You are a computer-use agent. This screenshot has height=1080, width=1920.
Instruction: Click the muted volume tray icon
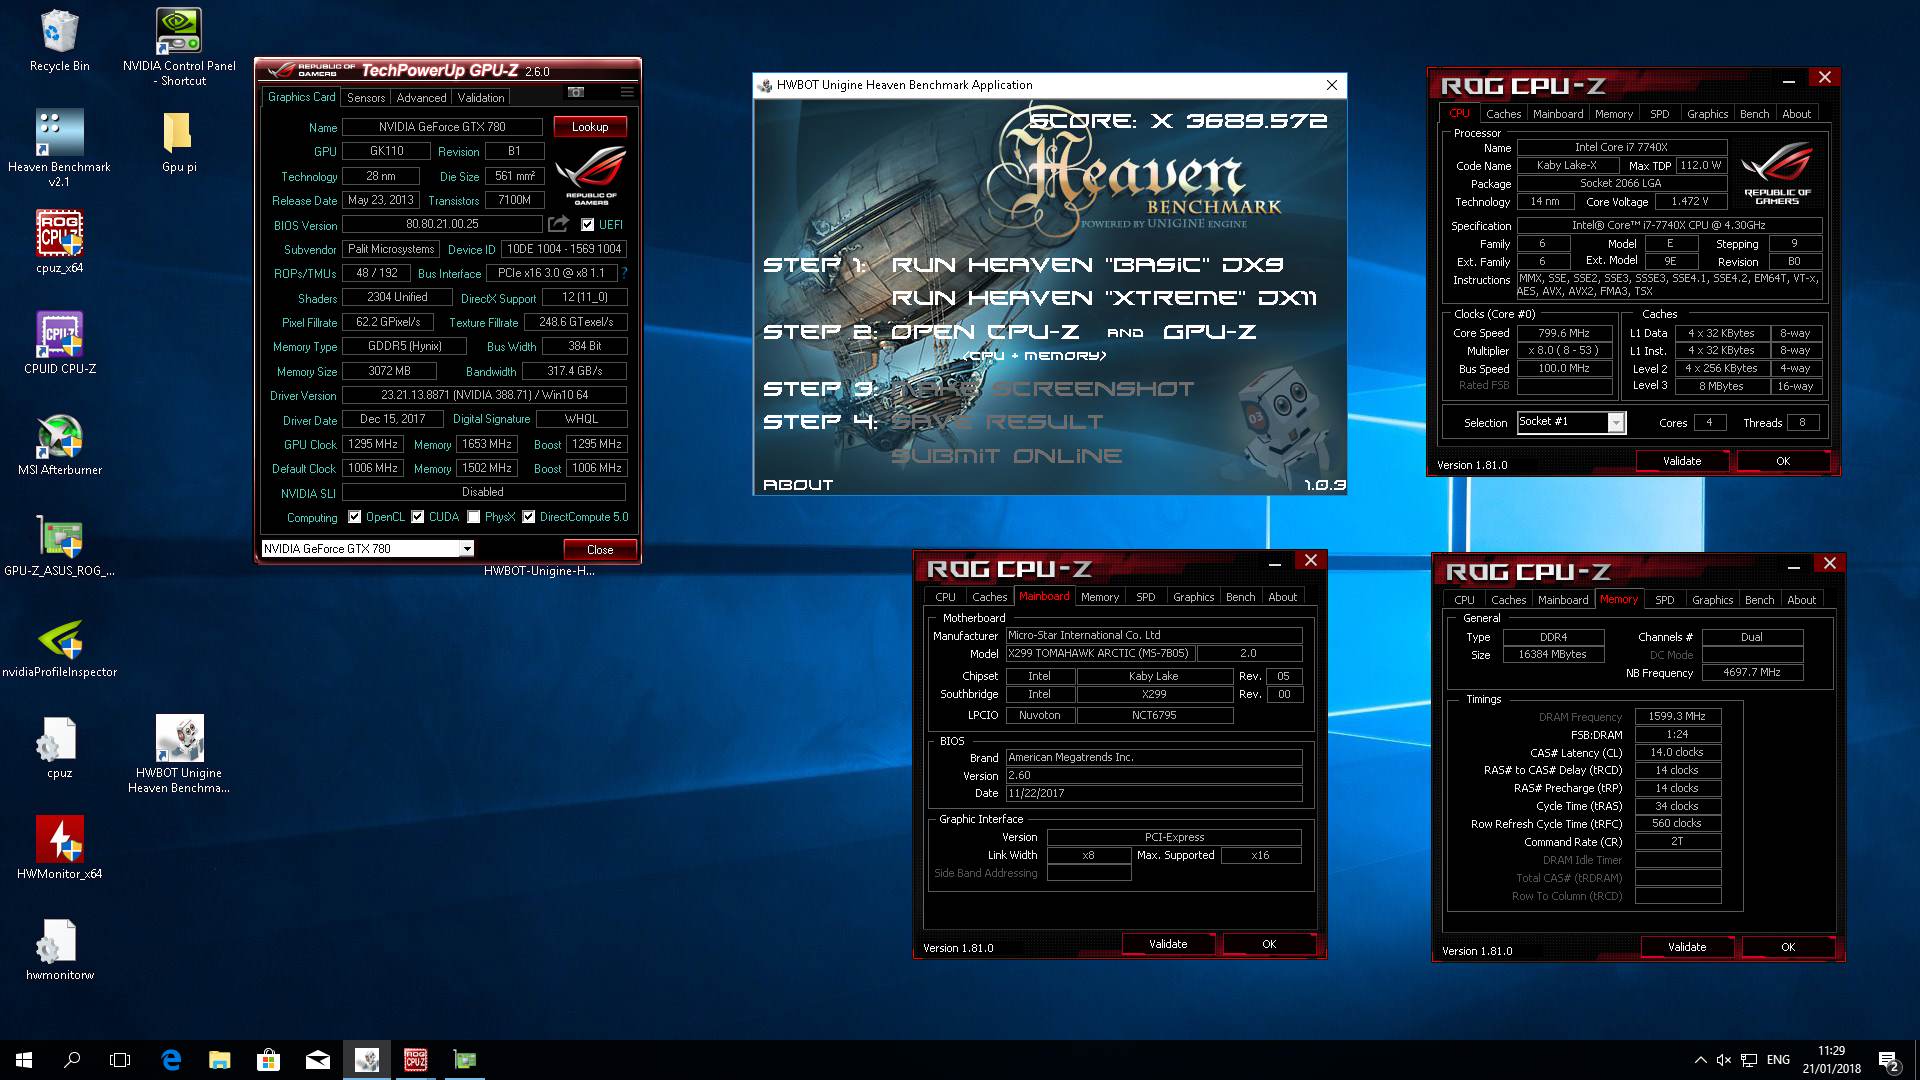(x=1724, y=1060)
